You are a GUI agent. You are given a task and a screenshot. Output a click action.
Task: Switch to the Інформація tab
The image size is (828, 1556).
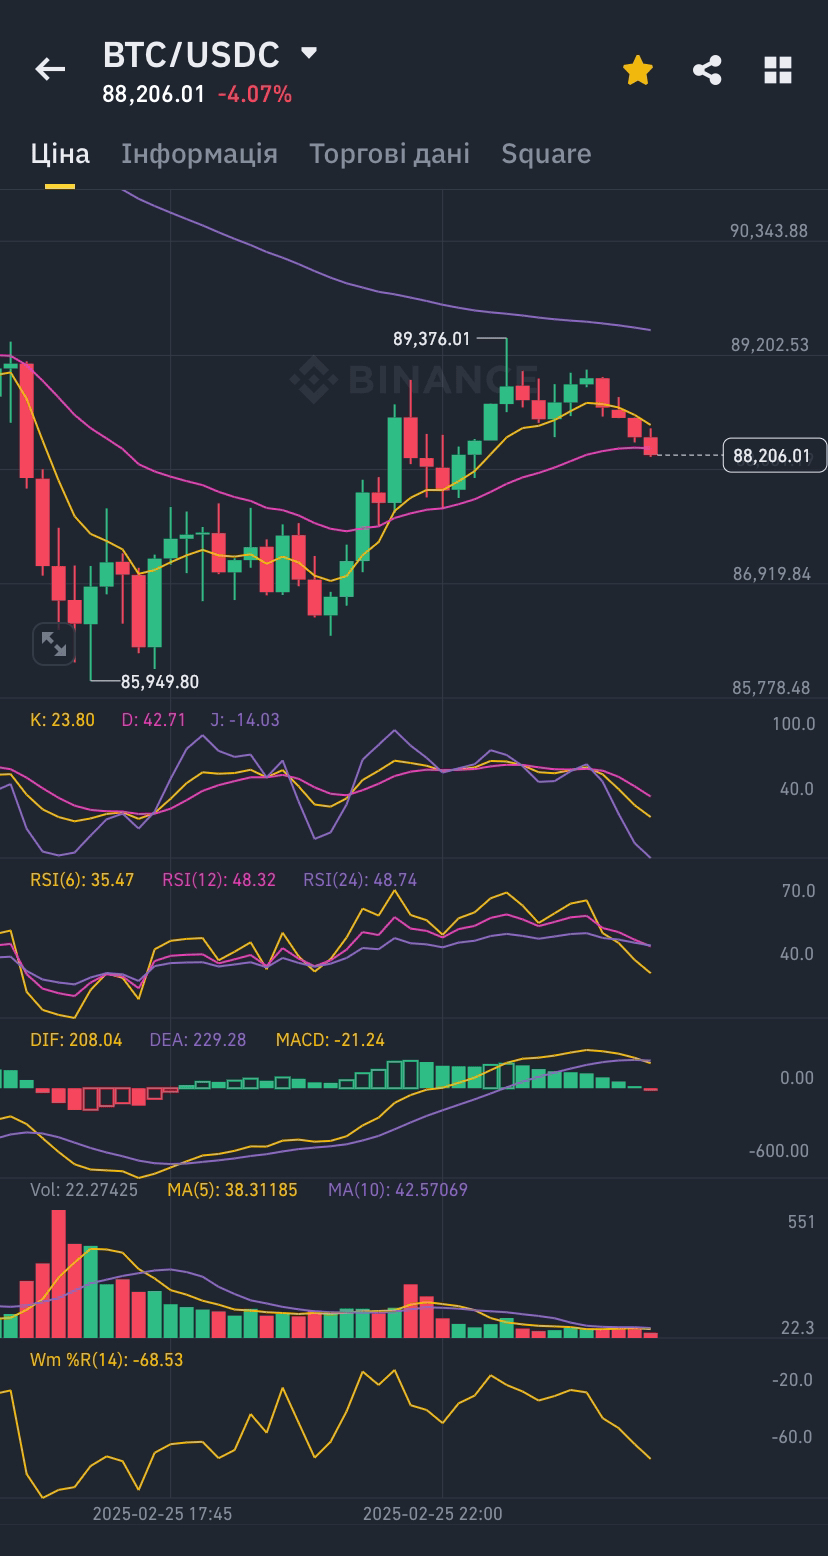pyautogui.click(x=199, y=153)
